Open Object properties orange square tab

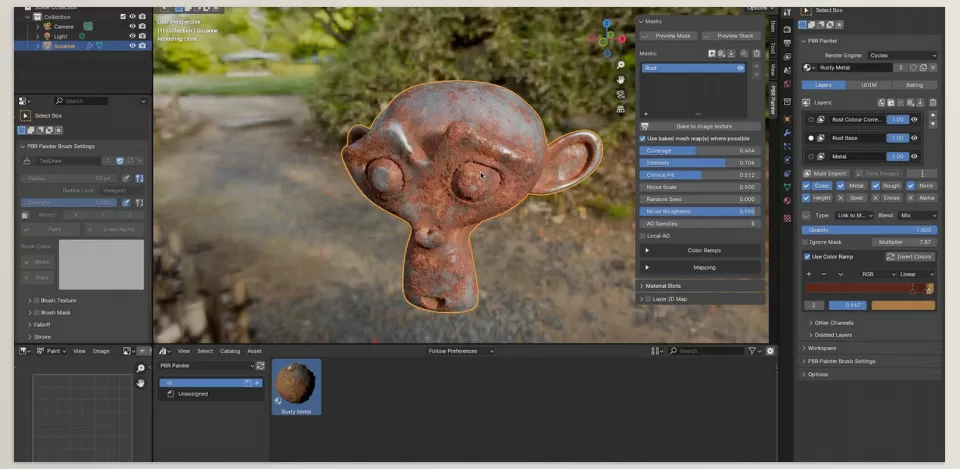[x=787, y=119]
